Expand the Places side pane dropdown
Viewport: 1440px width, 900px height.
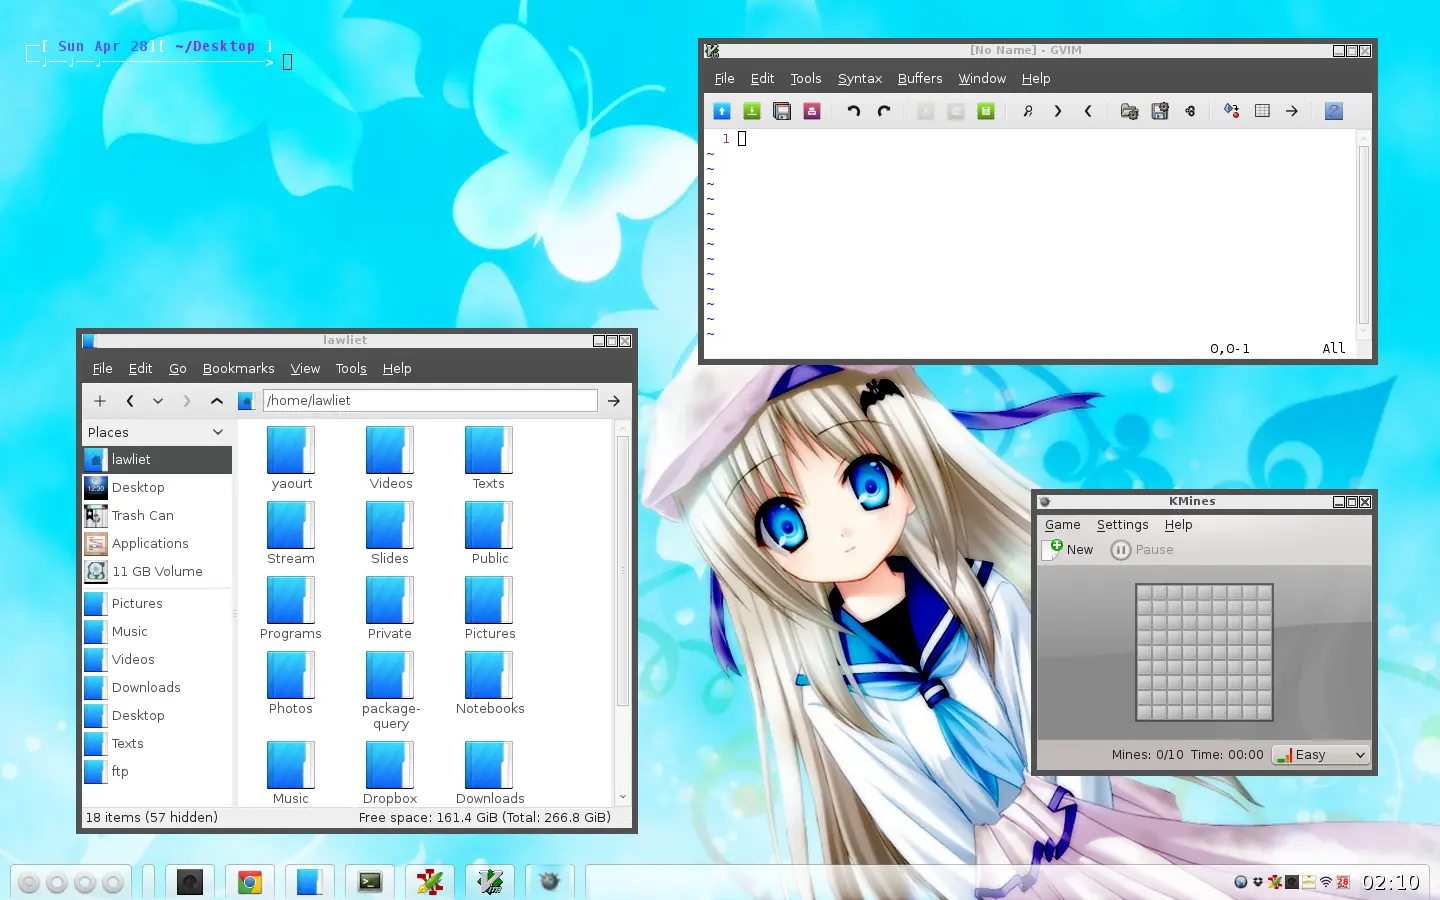point(218,432)
